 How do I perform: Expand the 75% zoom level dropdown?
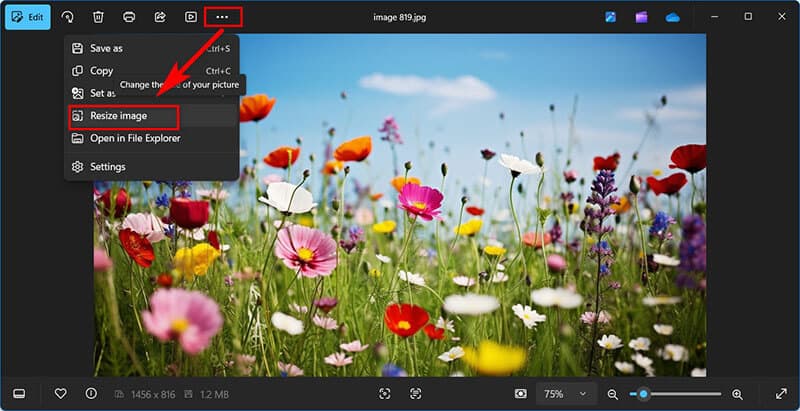point(567,394)
